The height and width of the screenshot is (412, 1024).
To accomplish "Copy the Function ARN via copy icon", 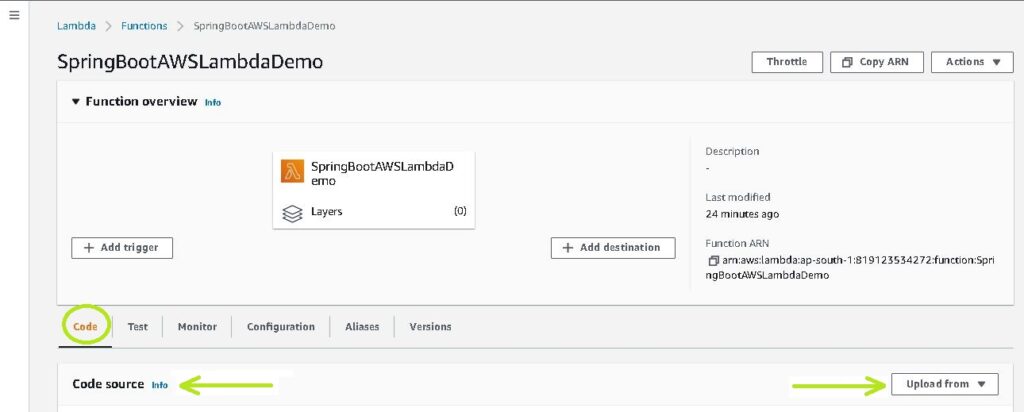I will click(x=713, y=261).
